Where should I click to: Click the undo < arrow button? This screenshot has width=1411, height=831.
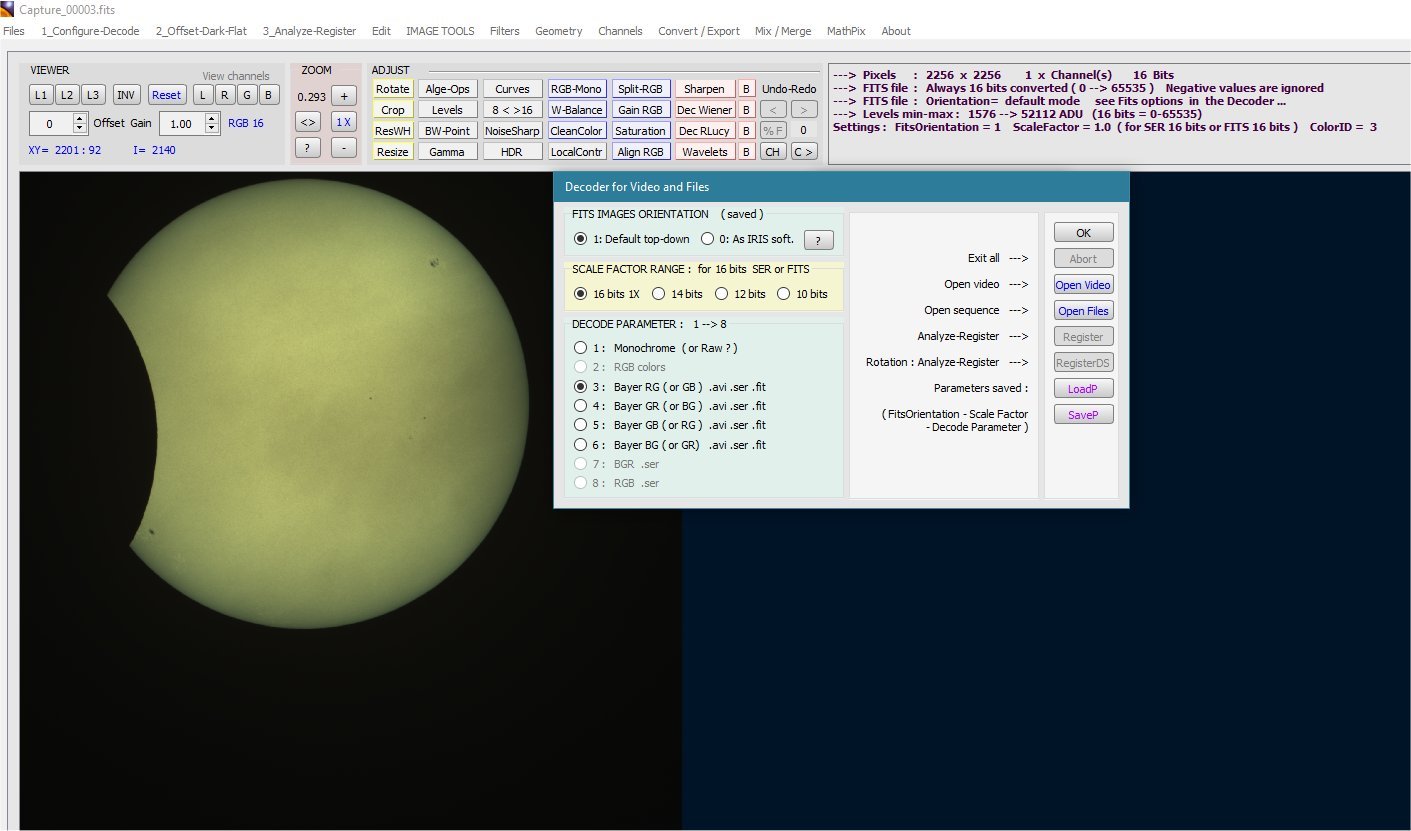pos(773,110)
